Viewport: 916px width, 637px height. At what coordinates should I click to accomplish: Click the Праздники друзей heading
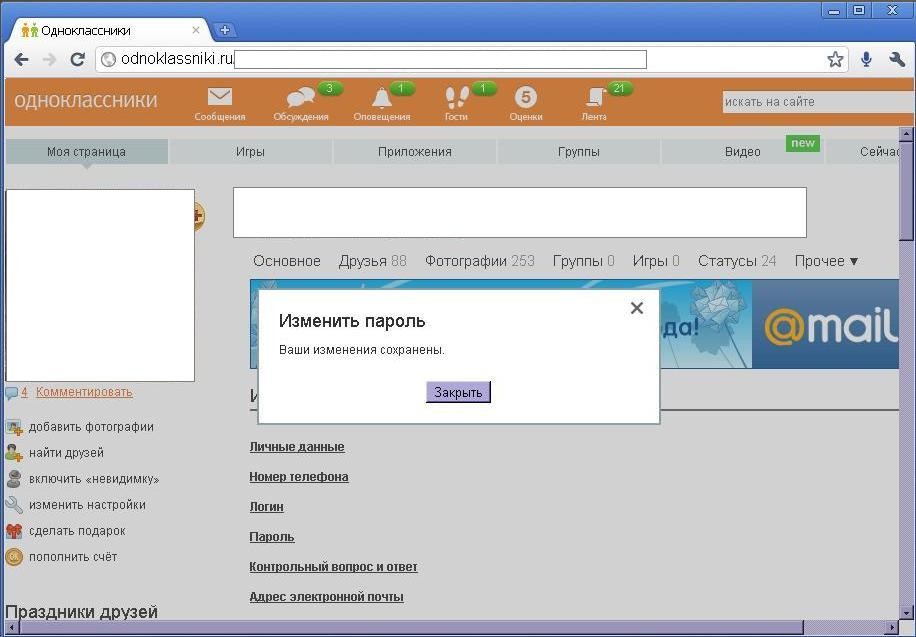(82, 612)
